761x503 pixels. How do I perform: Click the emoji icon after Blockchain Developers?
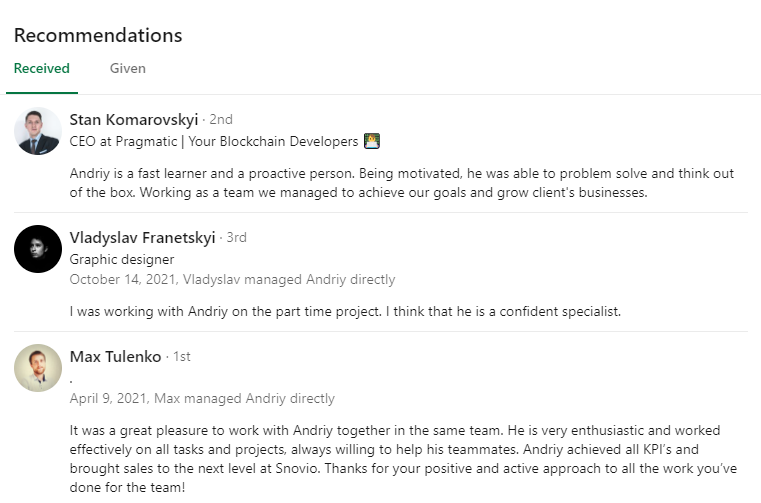pyautogui.click(x=372, y=141)
